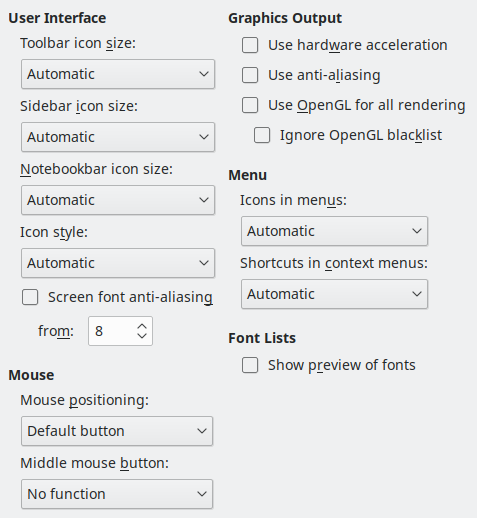Increase the 'from' value with up arrow
This screenshot has width=477, height=518.
[142, 327]
